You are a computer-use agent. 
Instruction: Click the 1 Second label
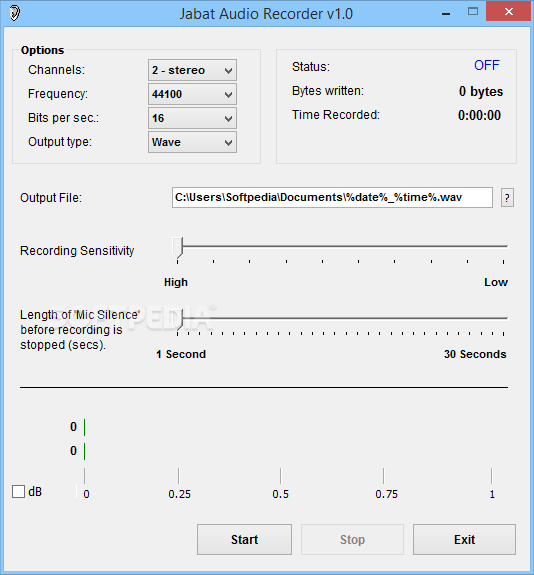[x=181, y=354]
